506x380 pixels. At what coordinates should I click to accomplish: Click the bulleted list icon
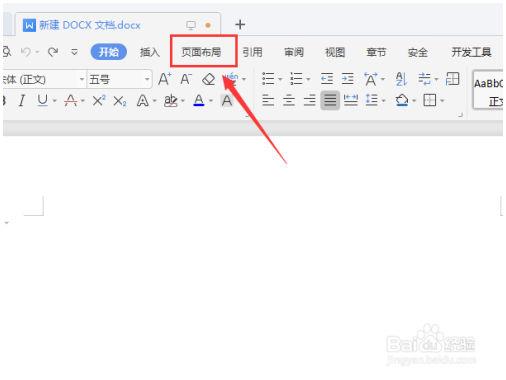click(268, 79)
